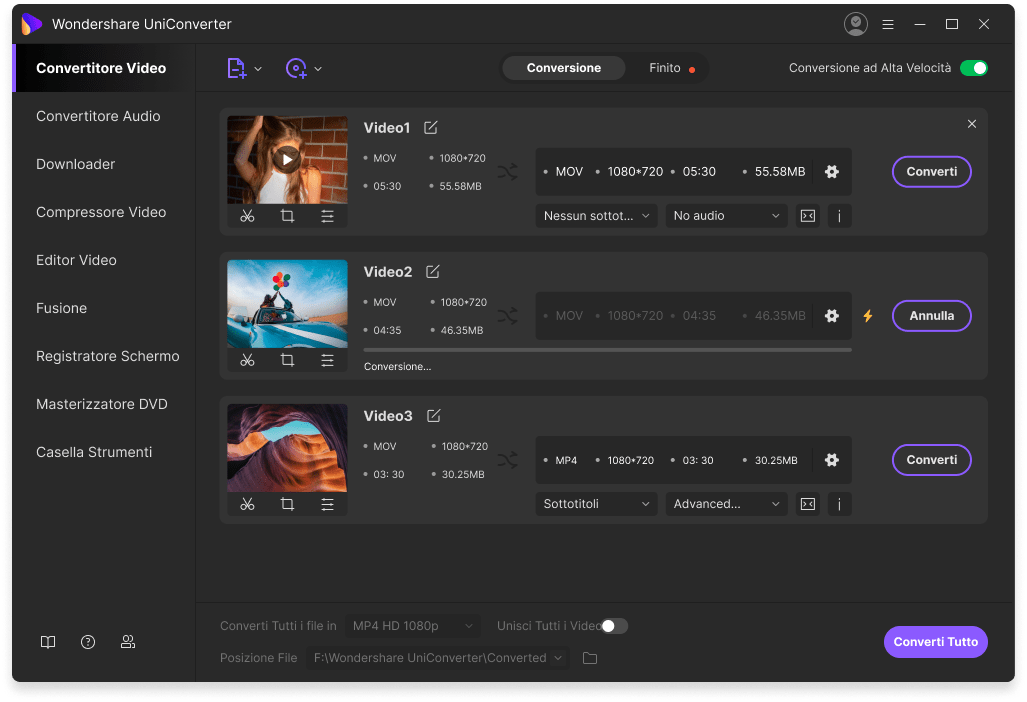Open the Add Files dropdown arrow
1027x702 pixels.
(258, 69)
